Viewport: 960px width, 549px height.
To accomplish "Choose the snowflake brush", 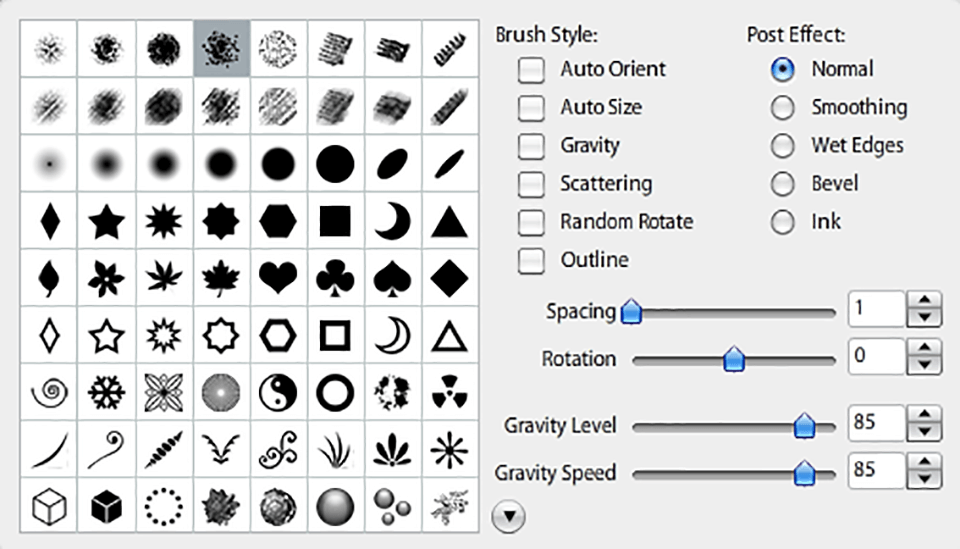I will 107,392.
